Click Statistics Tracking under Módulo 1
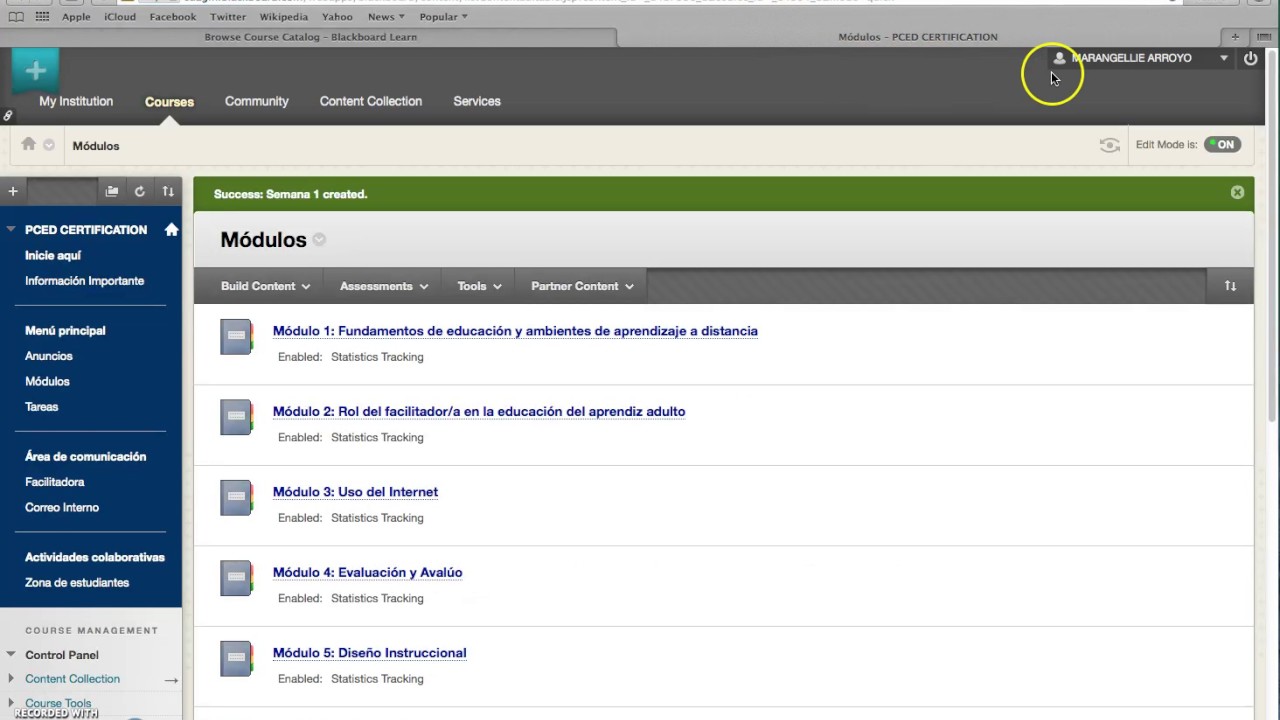Image resolution: width=1280 pixels, height=720 pixels. click(377, 357)
